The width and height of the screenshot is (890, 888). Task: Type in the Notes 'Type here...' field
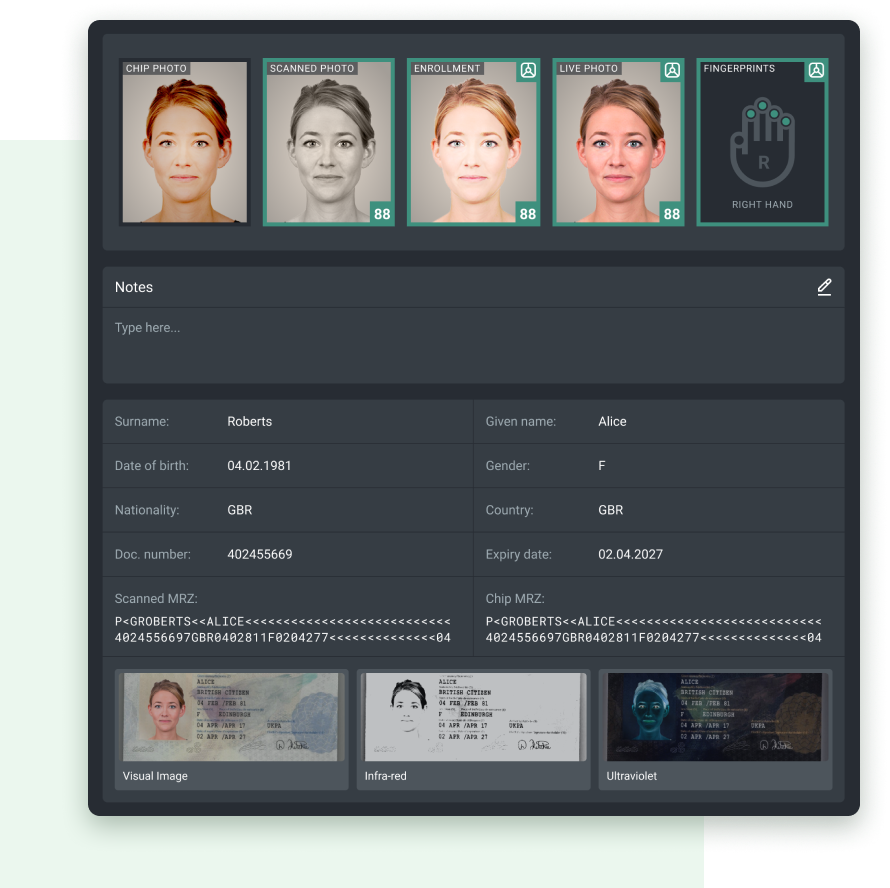point(473,345)
